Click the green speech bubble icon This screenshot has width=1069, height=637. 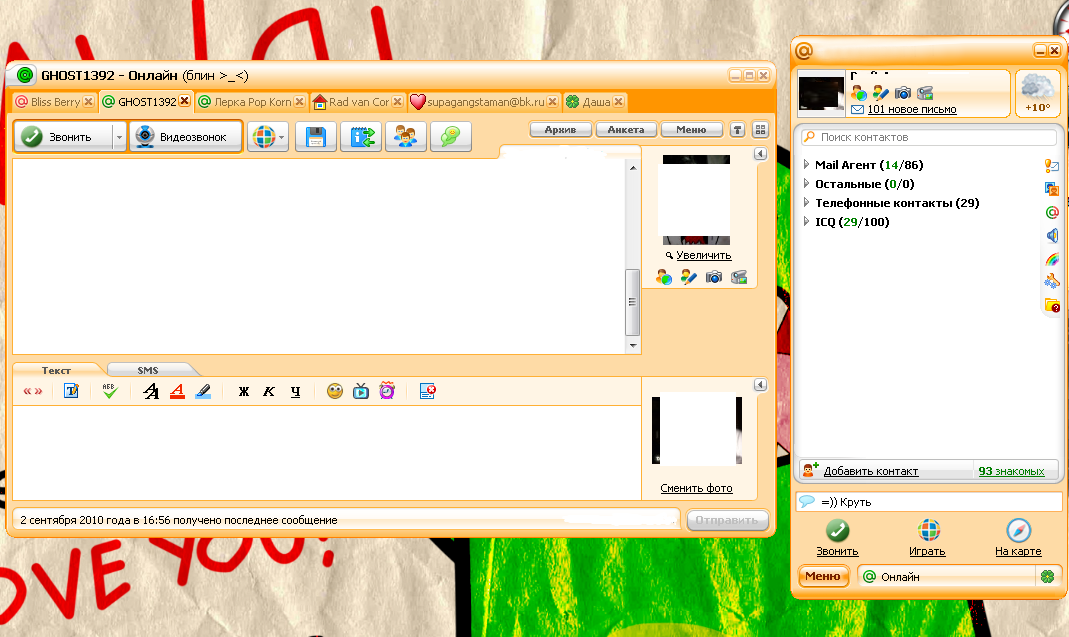tap(450, 137)
